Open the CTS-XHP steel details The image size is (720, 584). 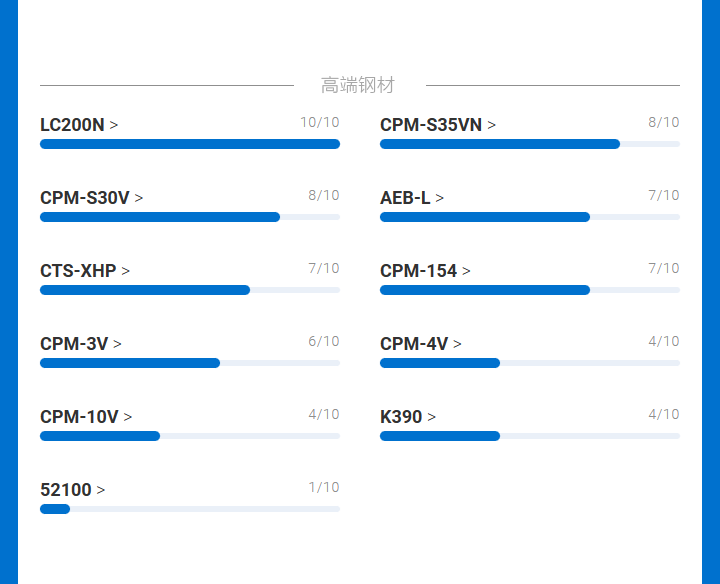(84, 271)
